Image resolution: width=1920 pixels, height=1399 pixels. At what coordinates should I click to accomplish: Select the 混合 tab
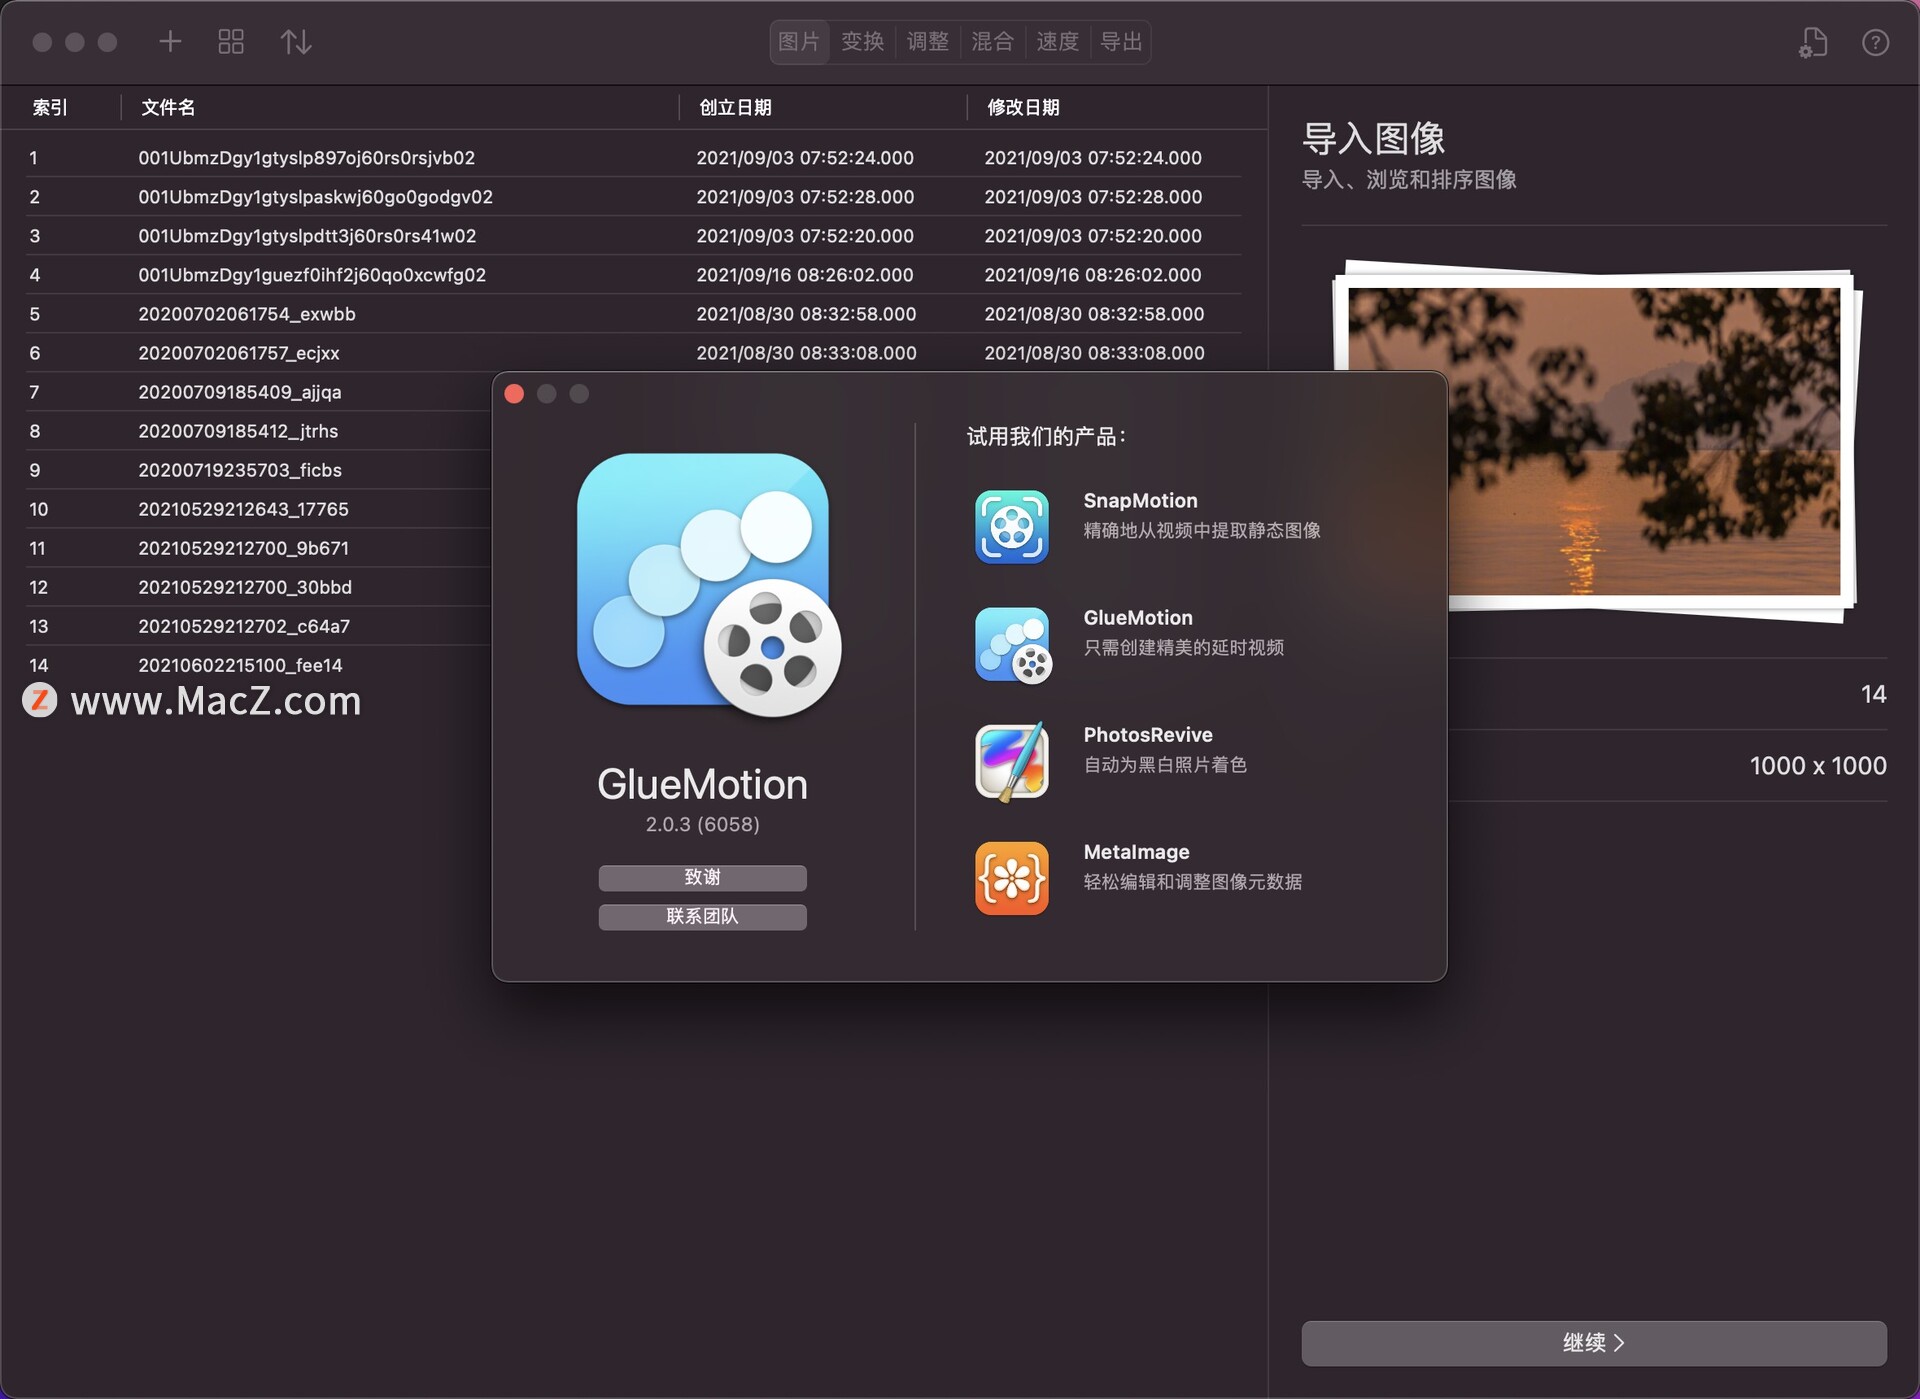click(992, 41)
